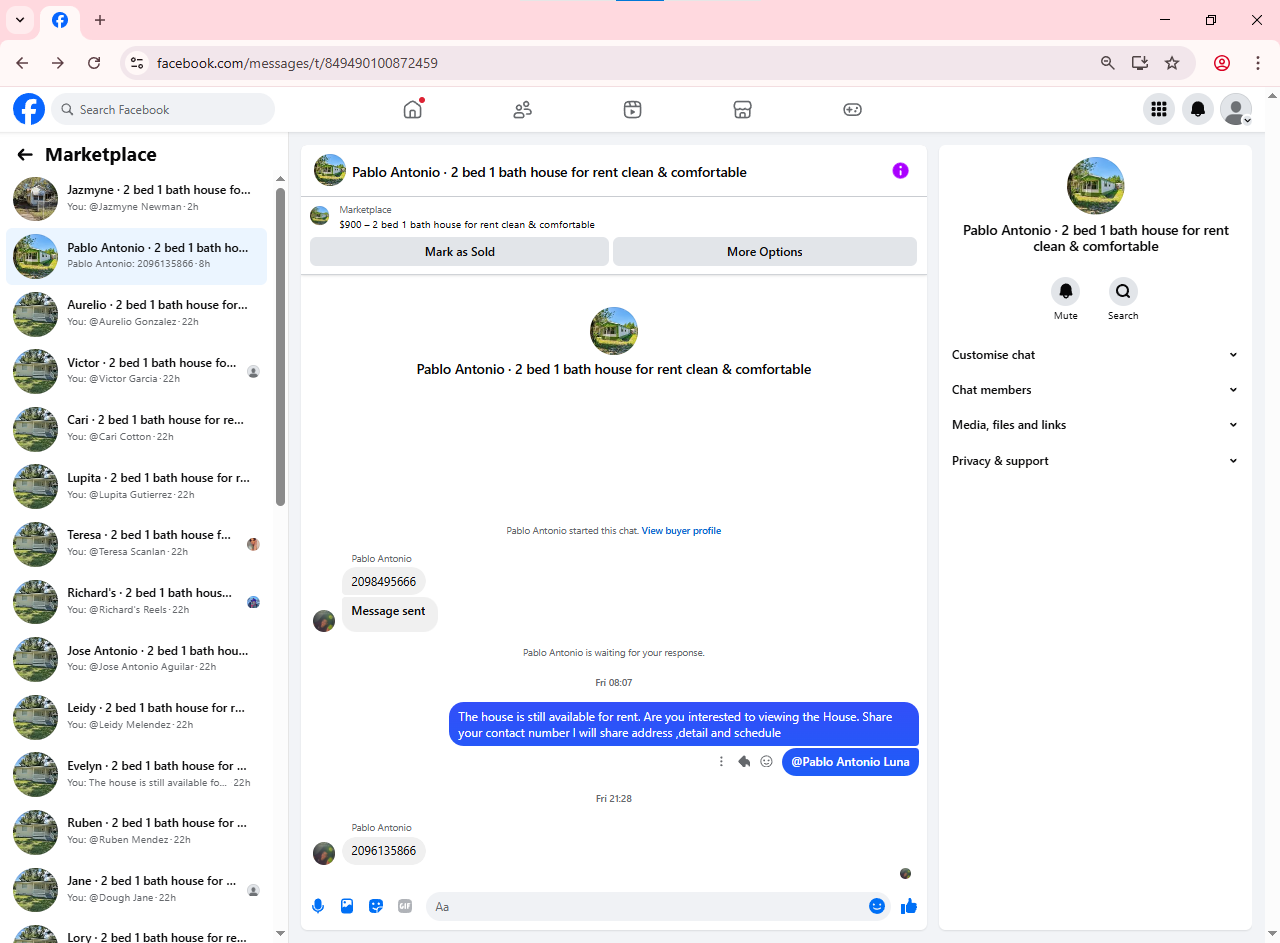Expand Privacy & support section
Viewport: 1280px width, 943px height.
[x=1095, y=461]
